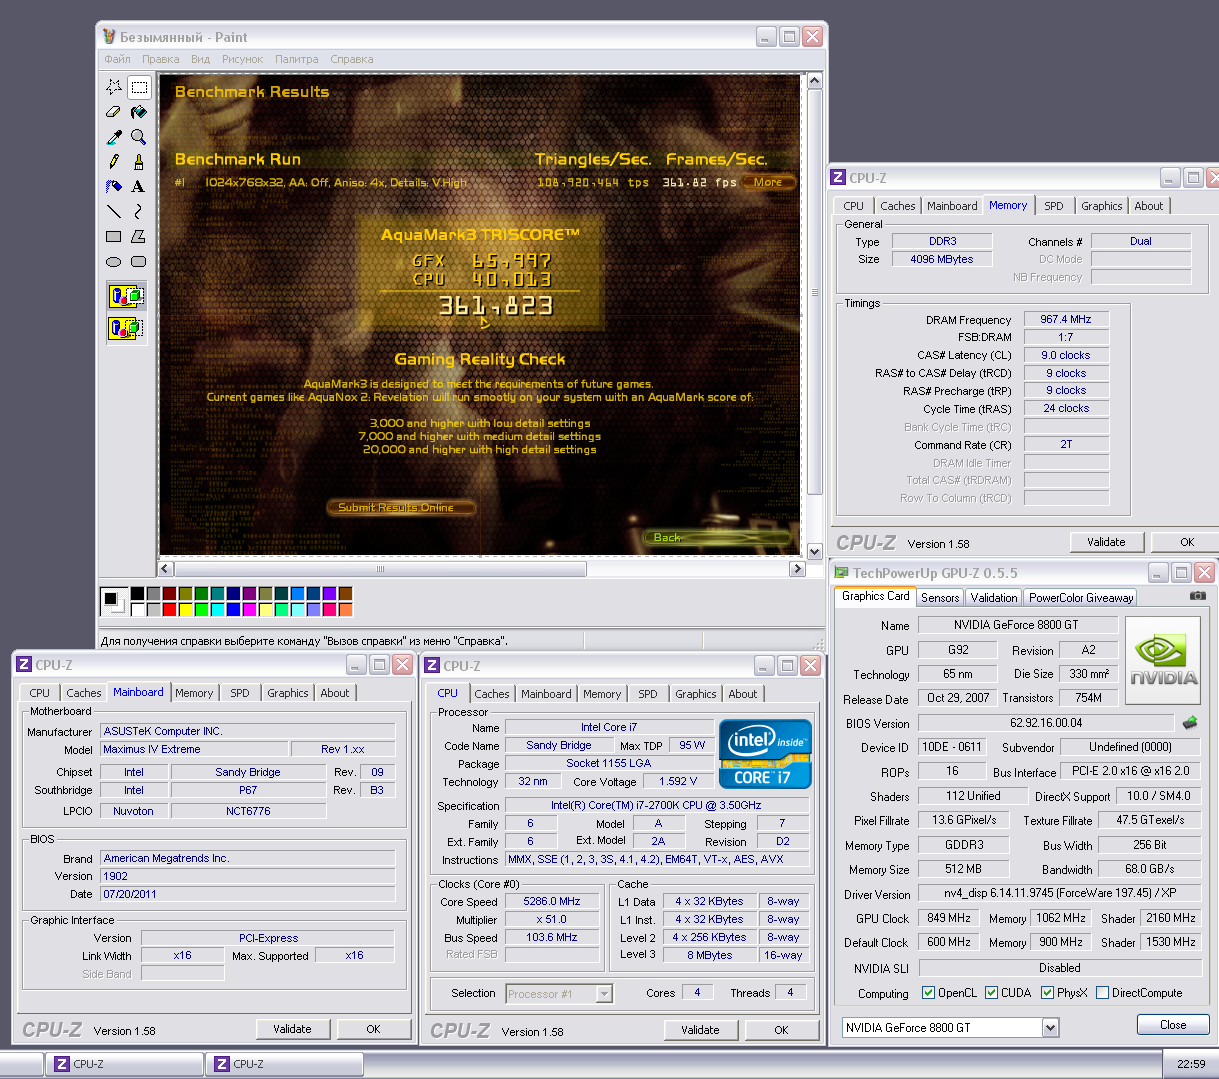Select the Pick Color eyedropper tool
1219x1079 pixels.
tap(114, 137)
